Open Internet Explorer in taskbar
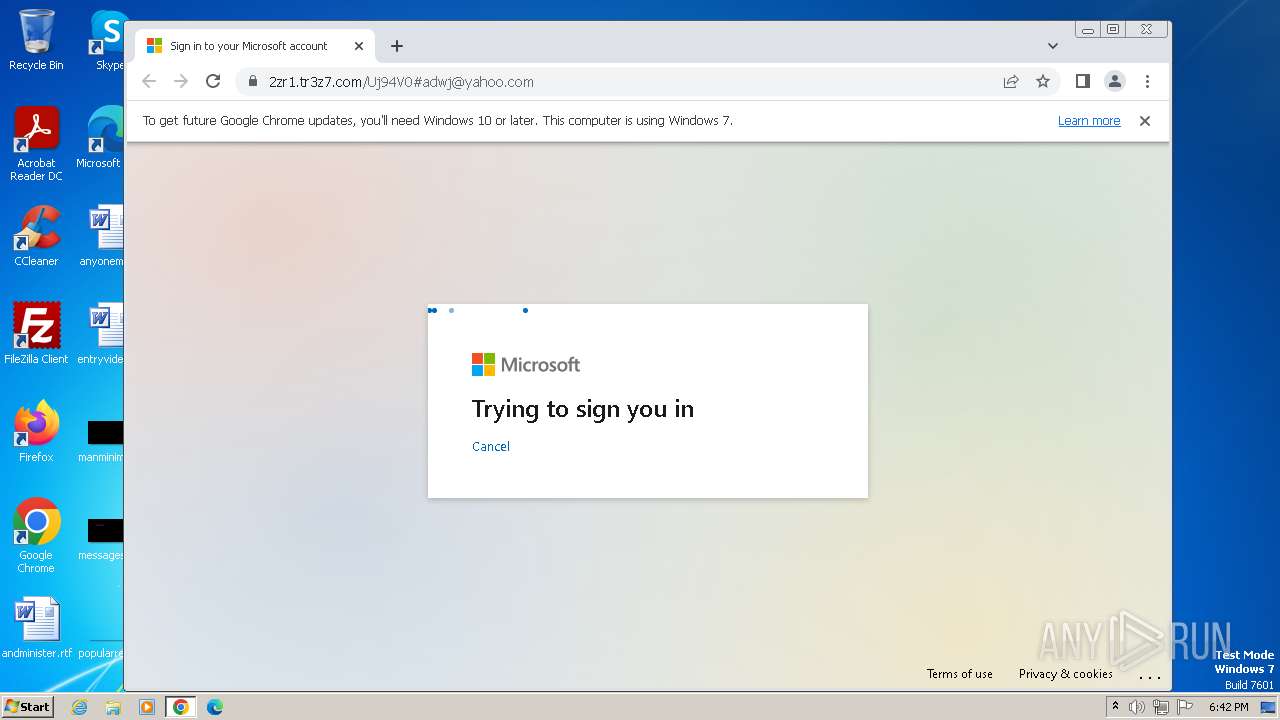The height and width of the screenshot is (720, 1280). coord(79,707)
